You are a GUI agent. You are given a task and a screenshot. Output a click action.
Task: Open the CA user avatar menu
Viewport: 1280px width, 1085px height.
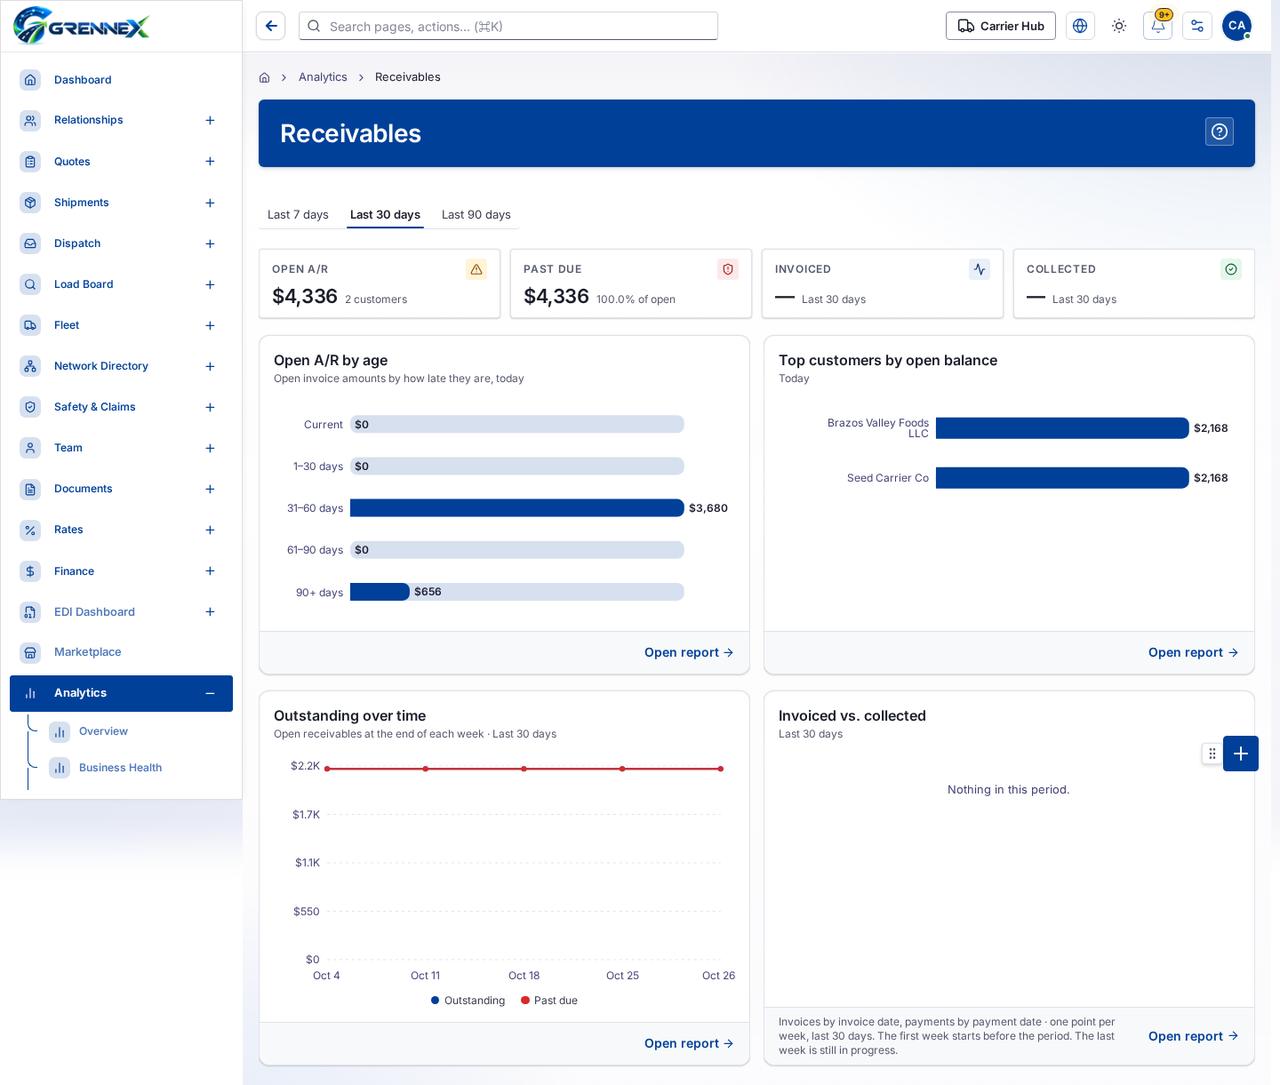click(x=1237, y=26)
